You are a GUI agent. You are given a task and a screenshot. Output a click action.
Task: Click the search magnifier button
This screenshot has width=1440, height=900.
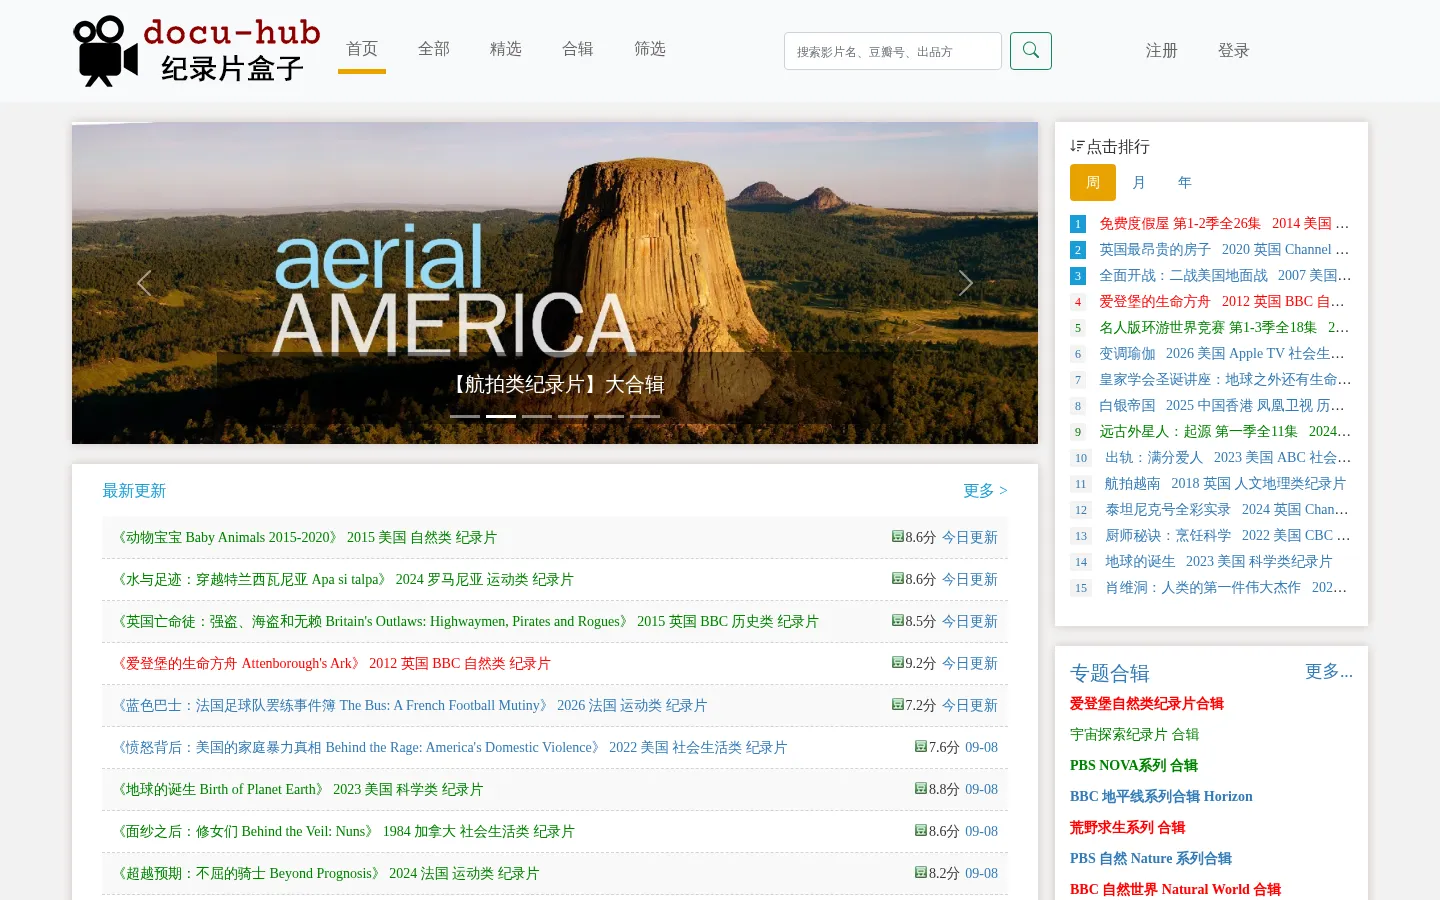1031,51
